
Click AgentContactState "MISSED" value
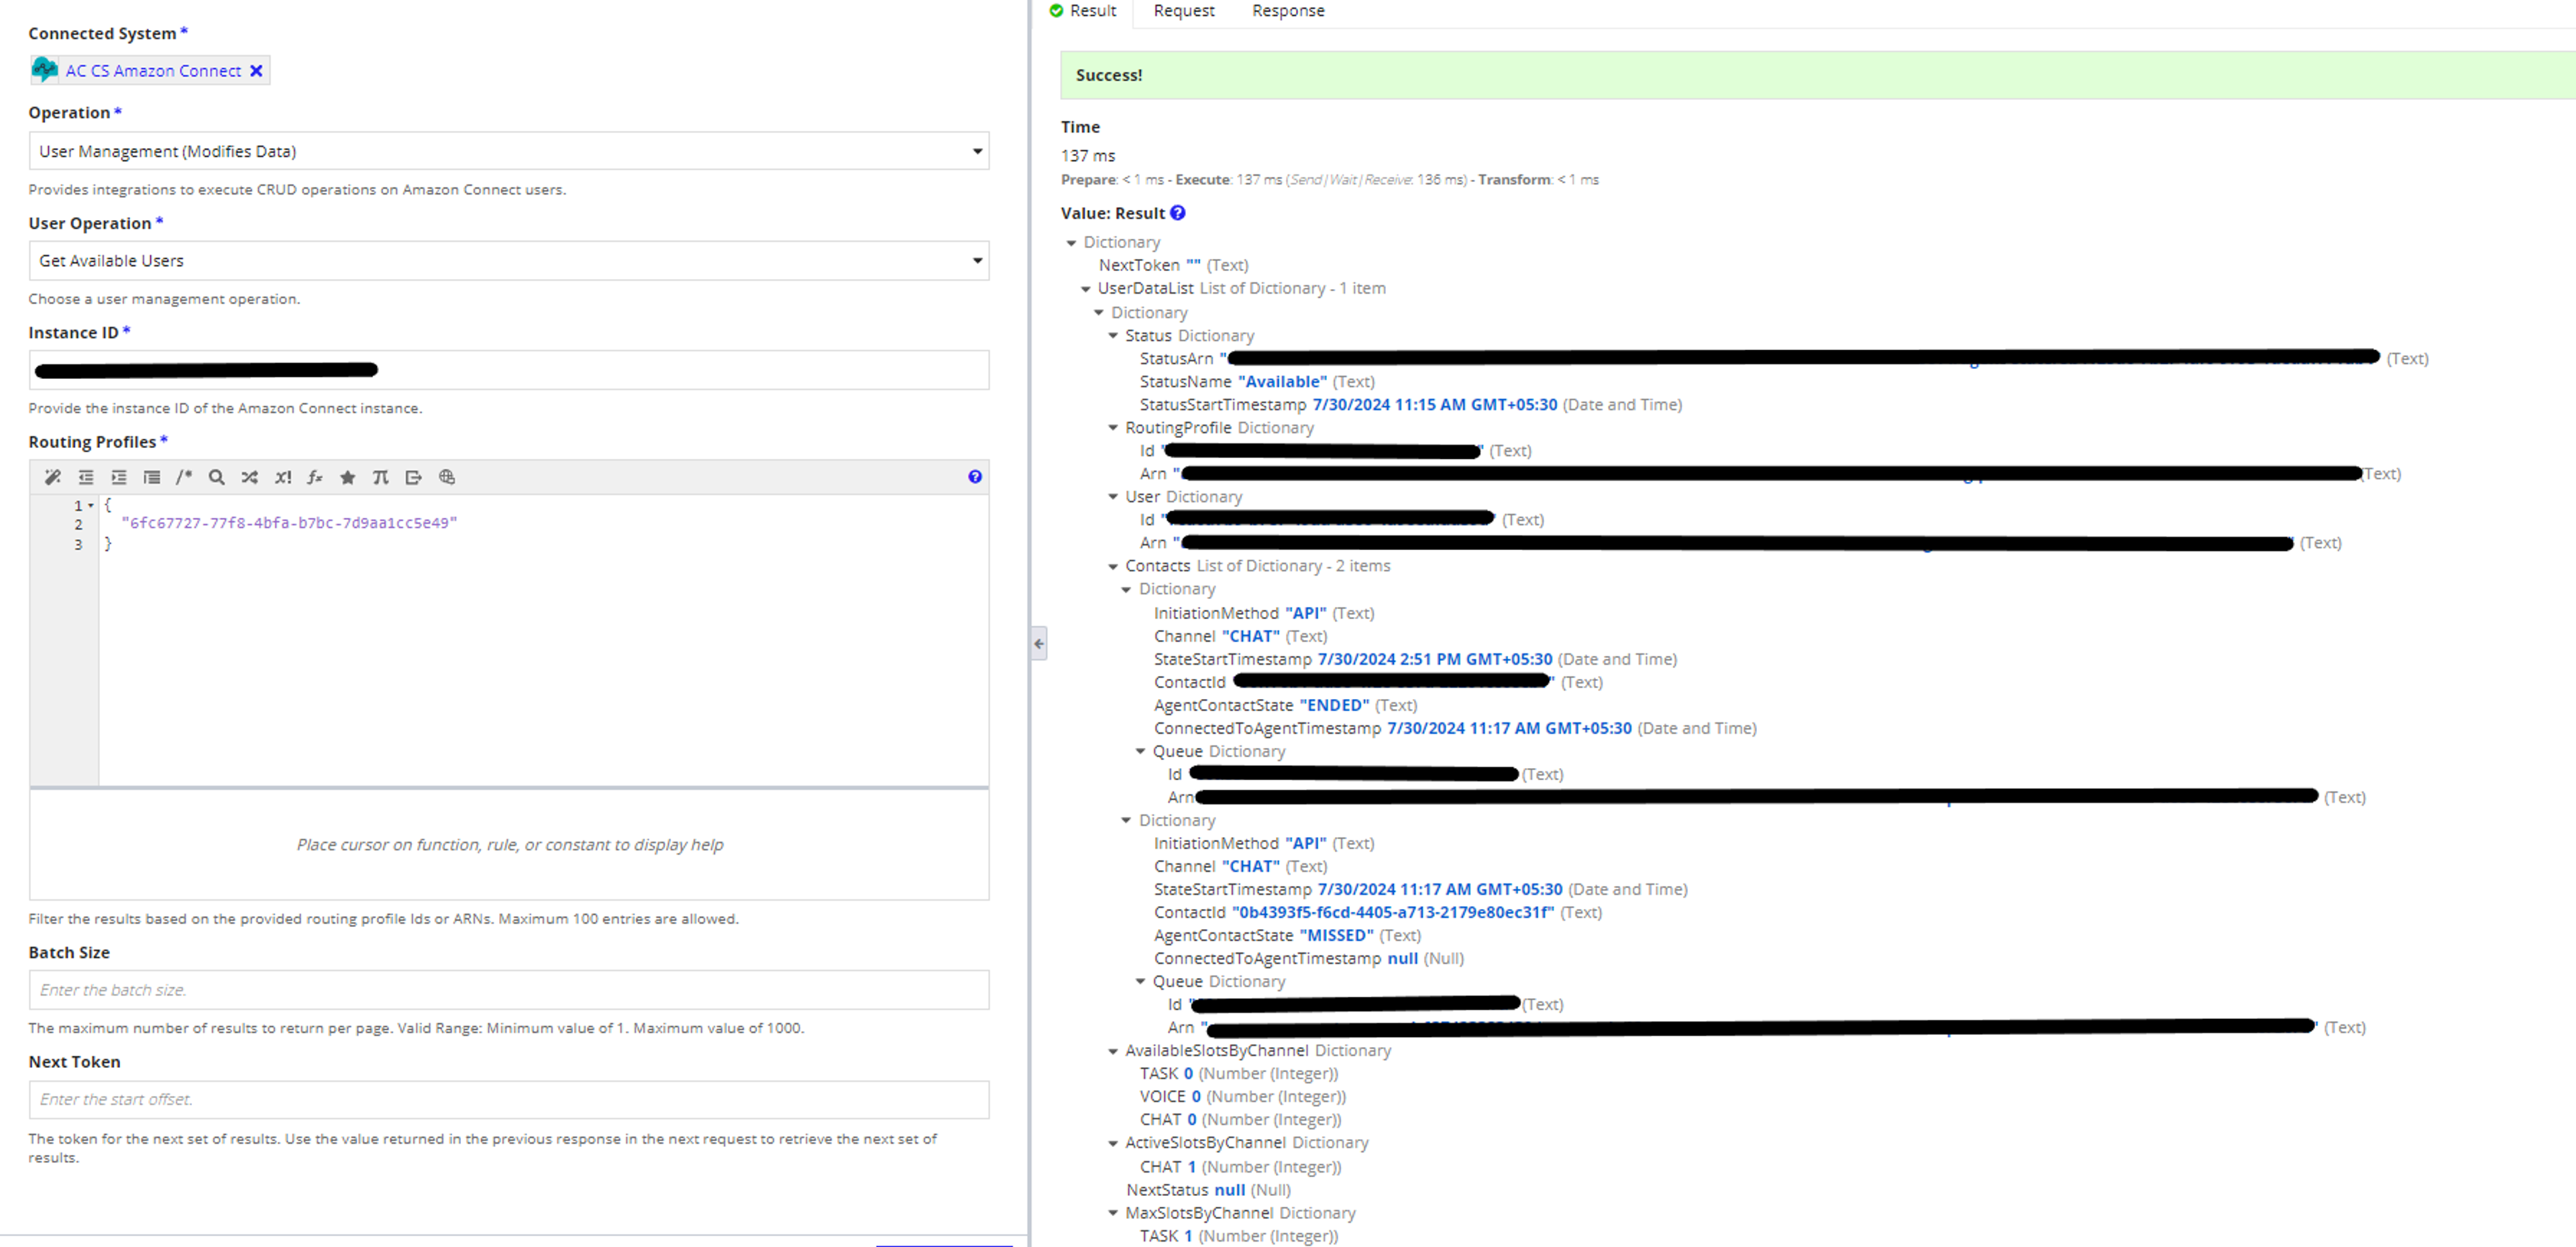[1336, 936]
